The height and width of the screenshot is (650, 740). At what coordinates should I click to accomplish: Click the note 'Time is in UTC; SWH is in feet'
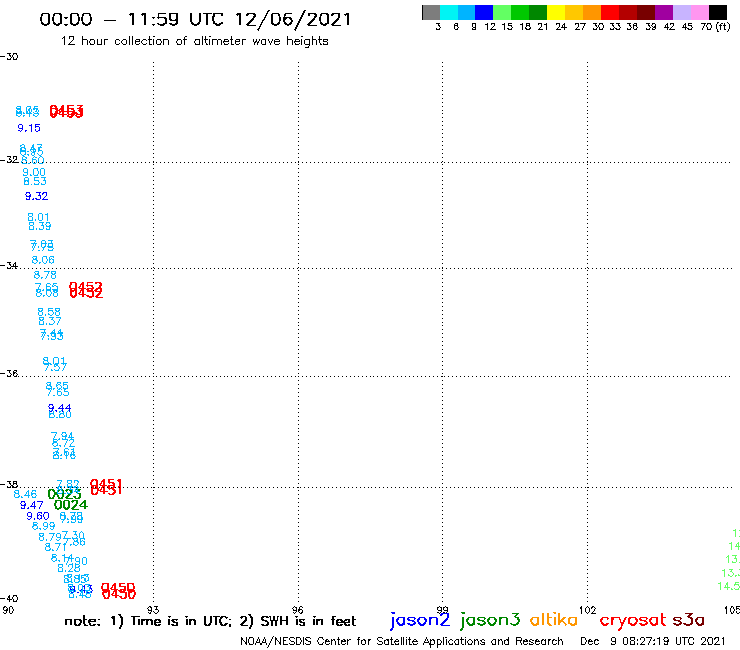coord(210,621)
